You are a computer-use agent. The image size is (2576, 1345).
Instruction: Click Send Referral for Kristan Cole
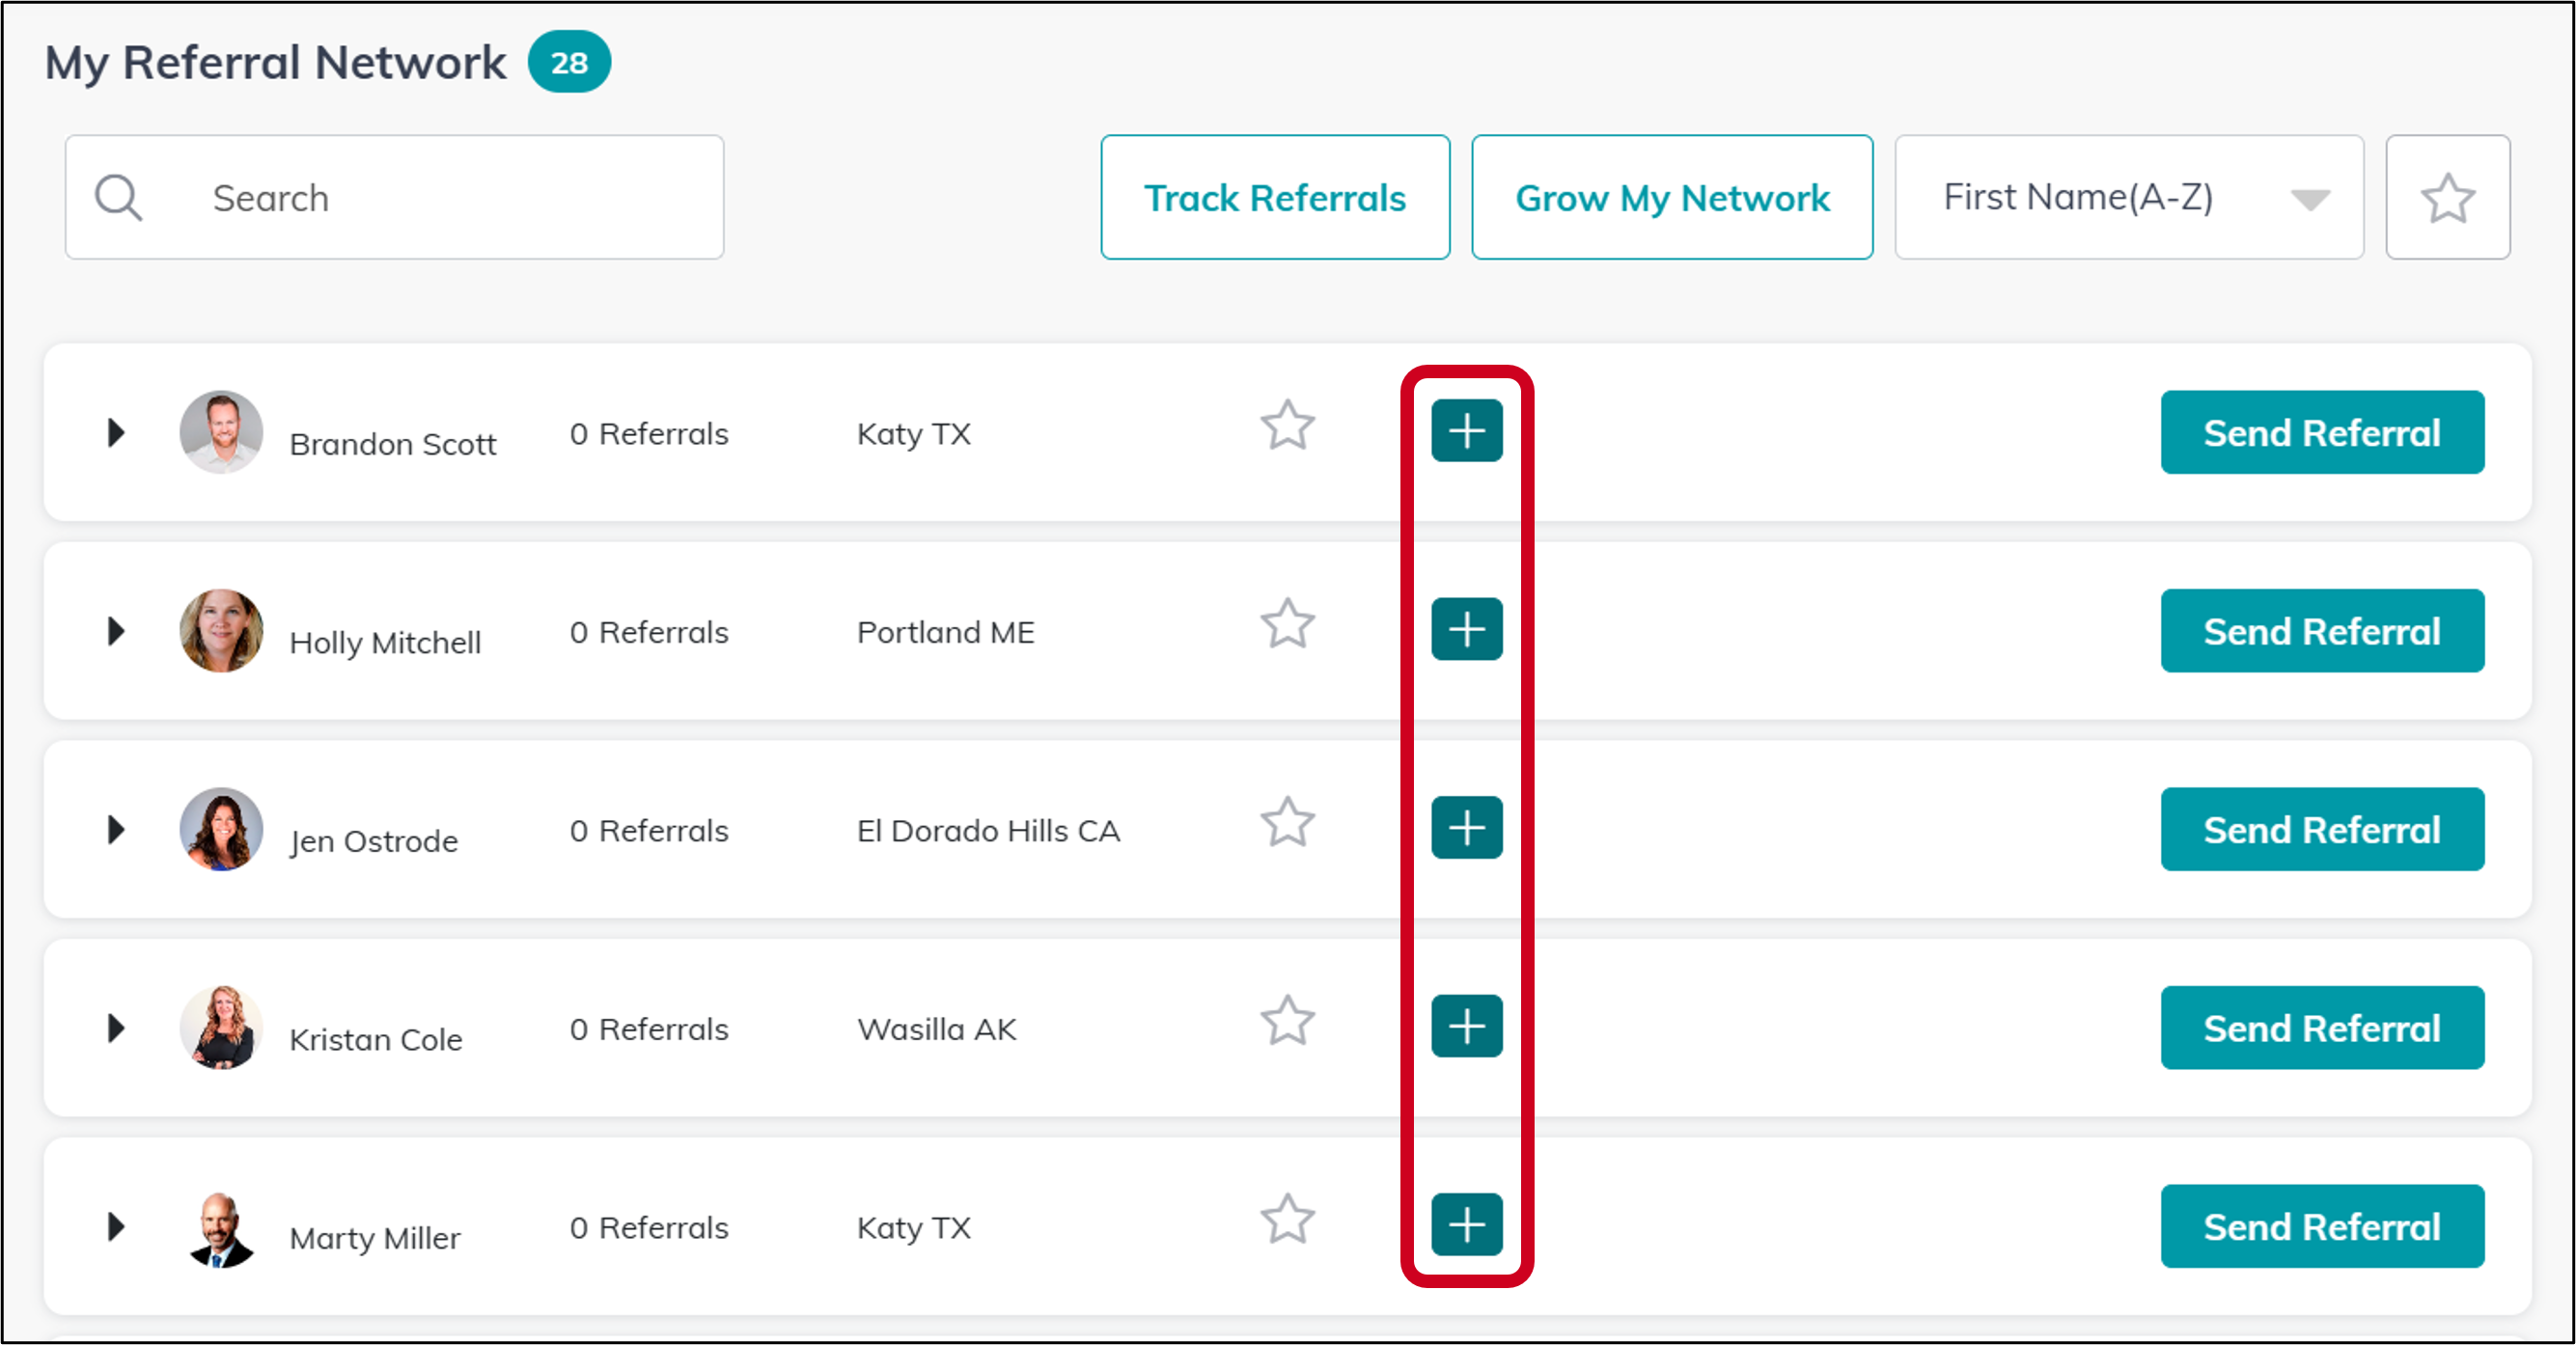coord(2322,1028)
